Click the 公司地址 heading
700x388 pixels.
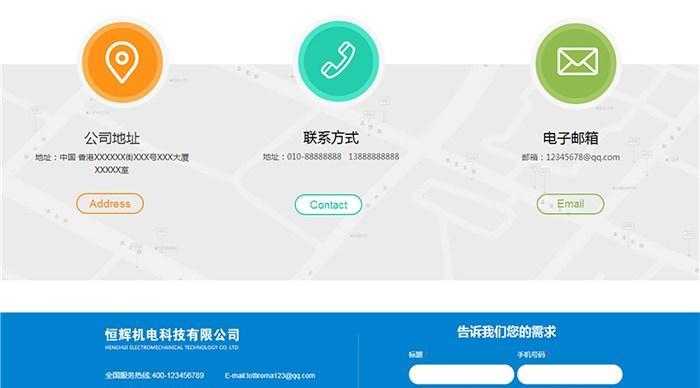click(112, 138)
